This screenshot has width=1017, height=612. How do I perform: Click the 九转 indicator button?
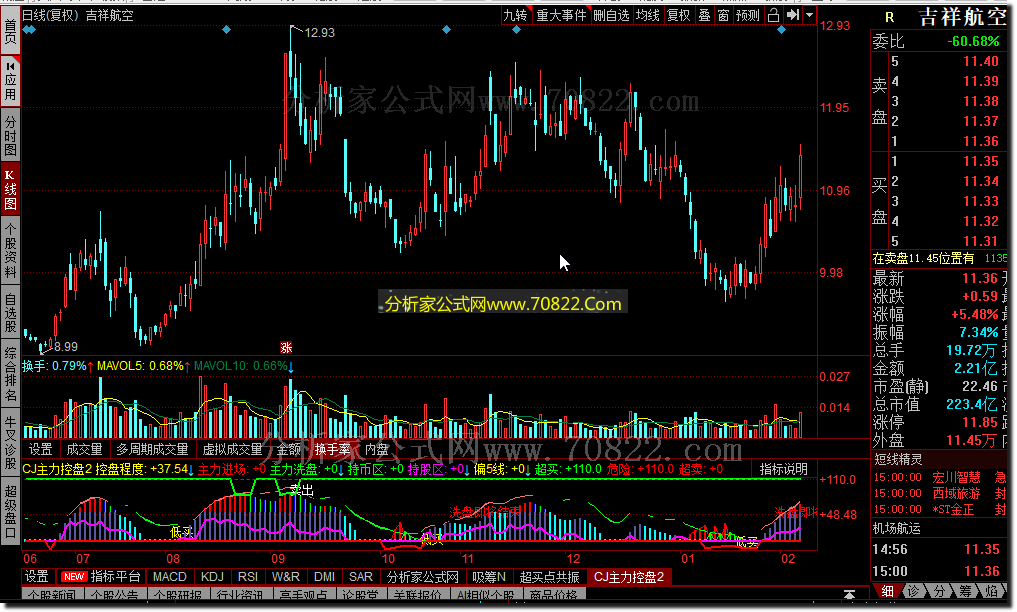coord(516,15)
